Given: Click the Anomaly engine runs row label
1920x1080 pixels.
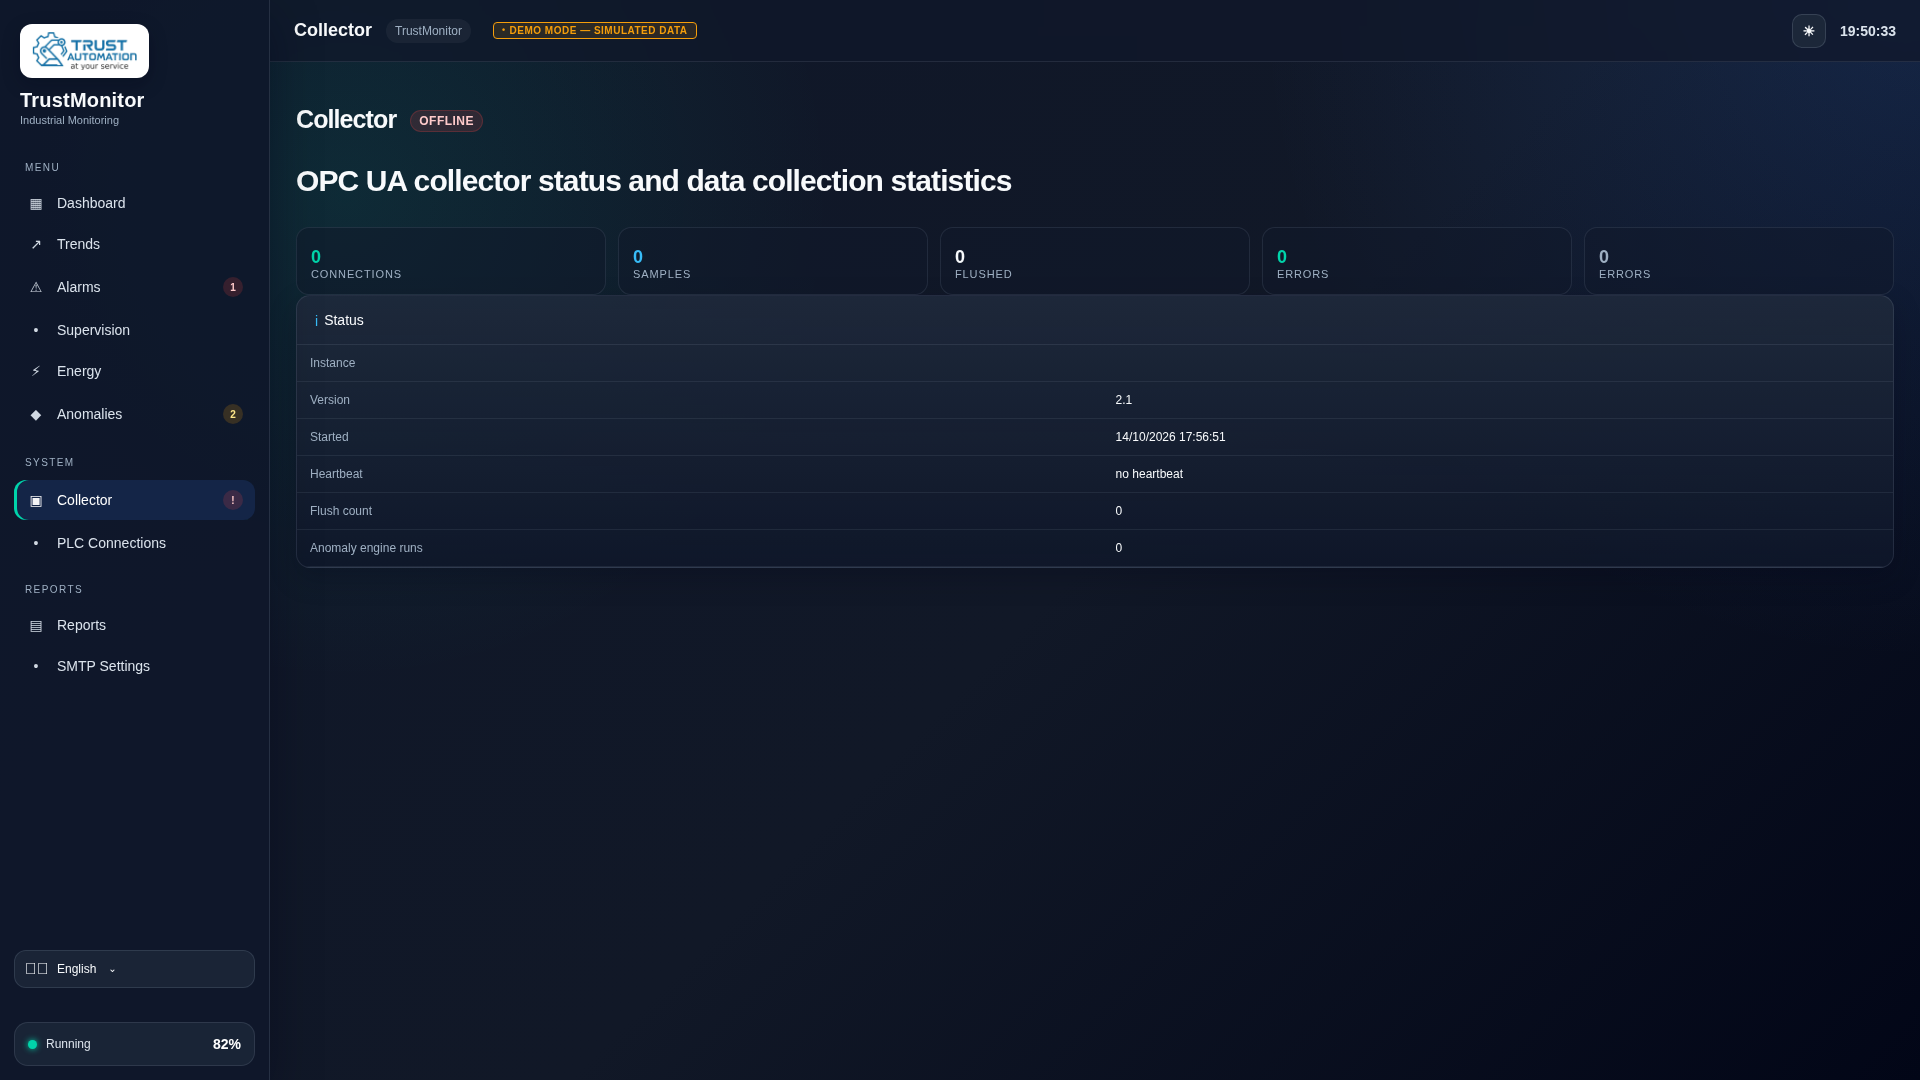Looking at the screenshot, I should (366, 548).
